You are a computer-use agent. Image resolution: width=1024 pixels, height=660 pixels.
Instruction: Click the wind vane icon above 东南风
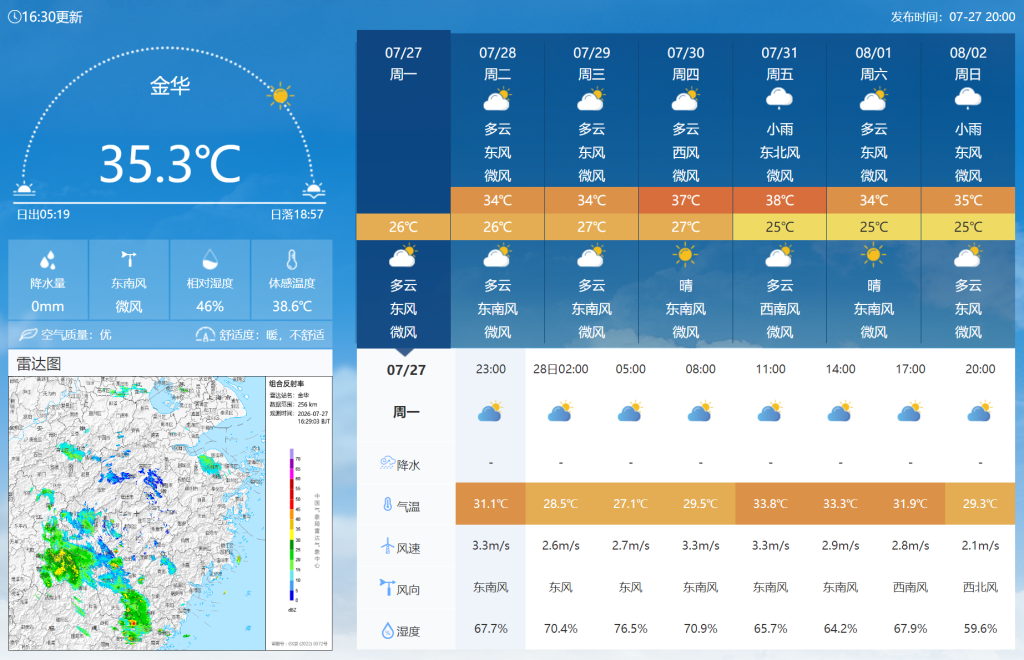click(x=129, y=260)
